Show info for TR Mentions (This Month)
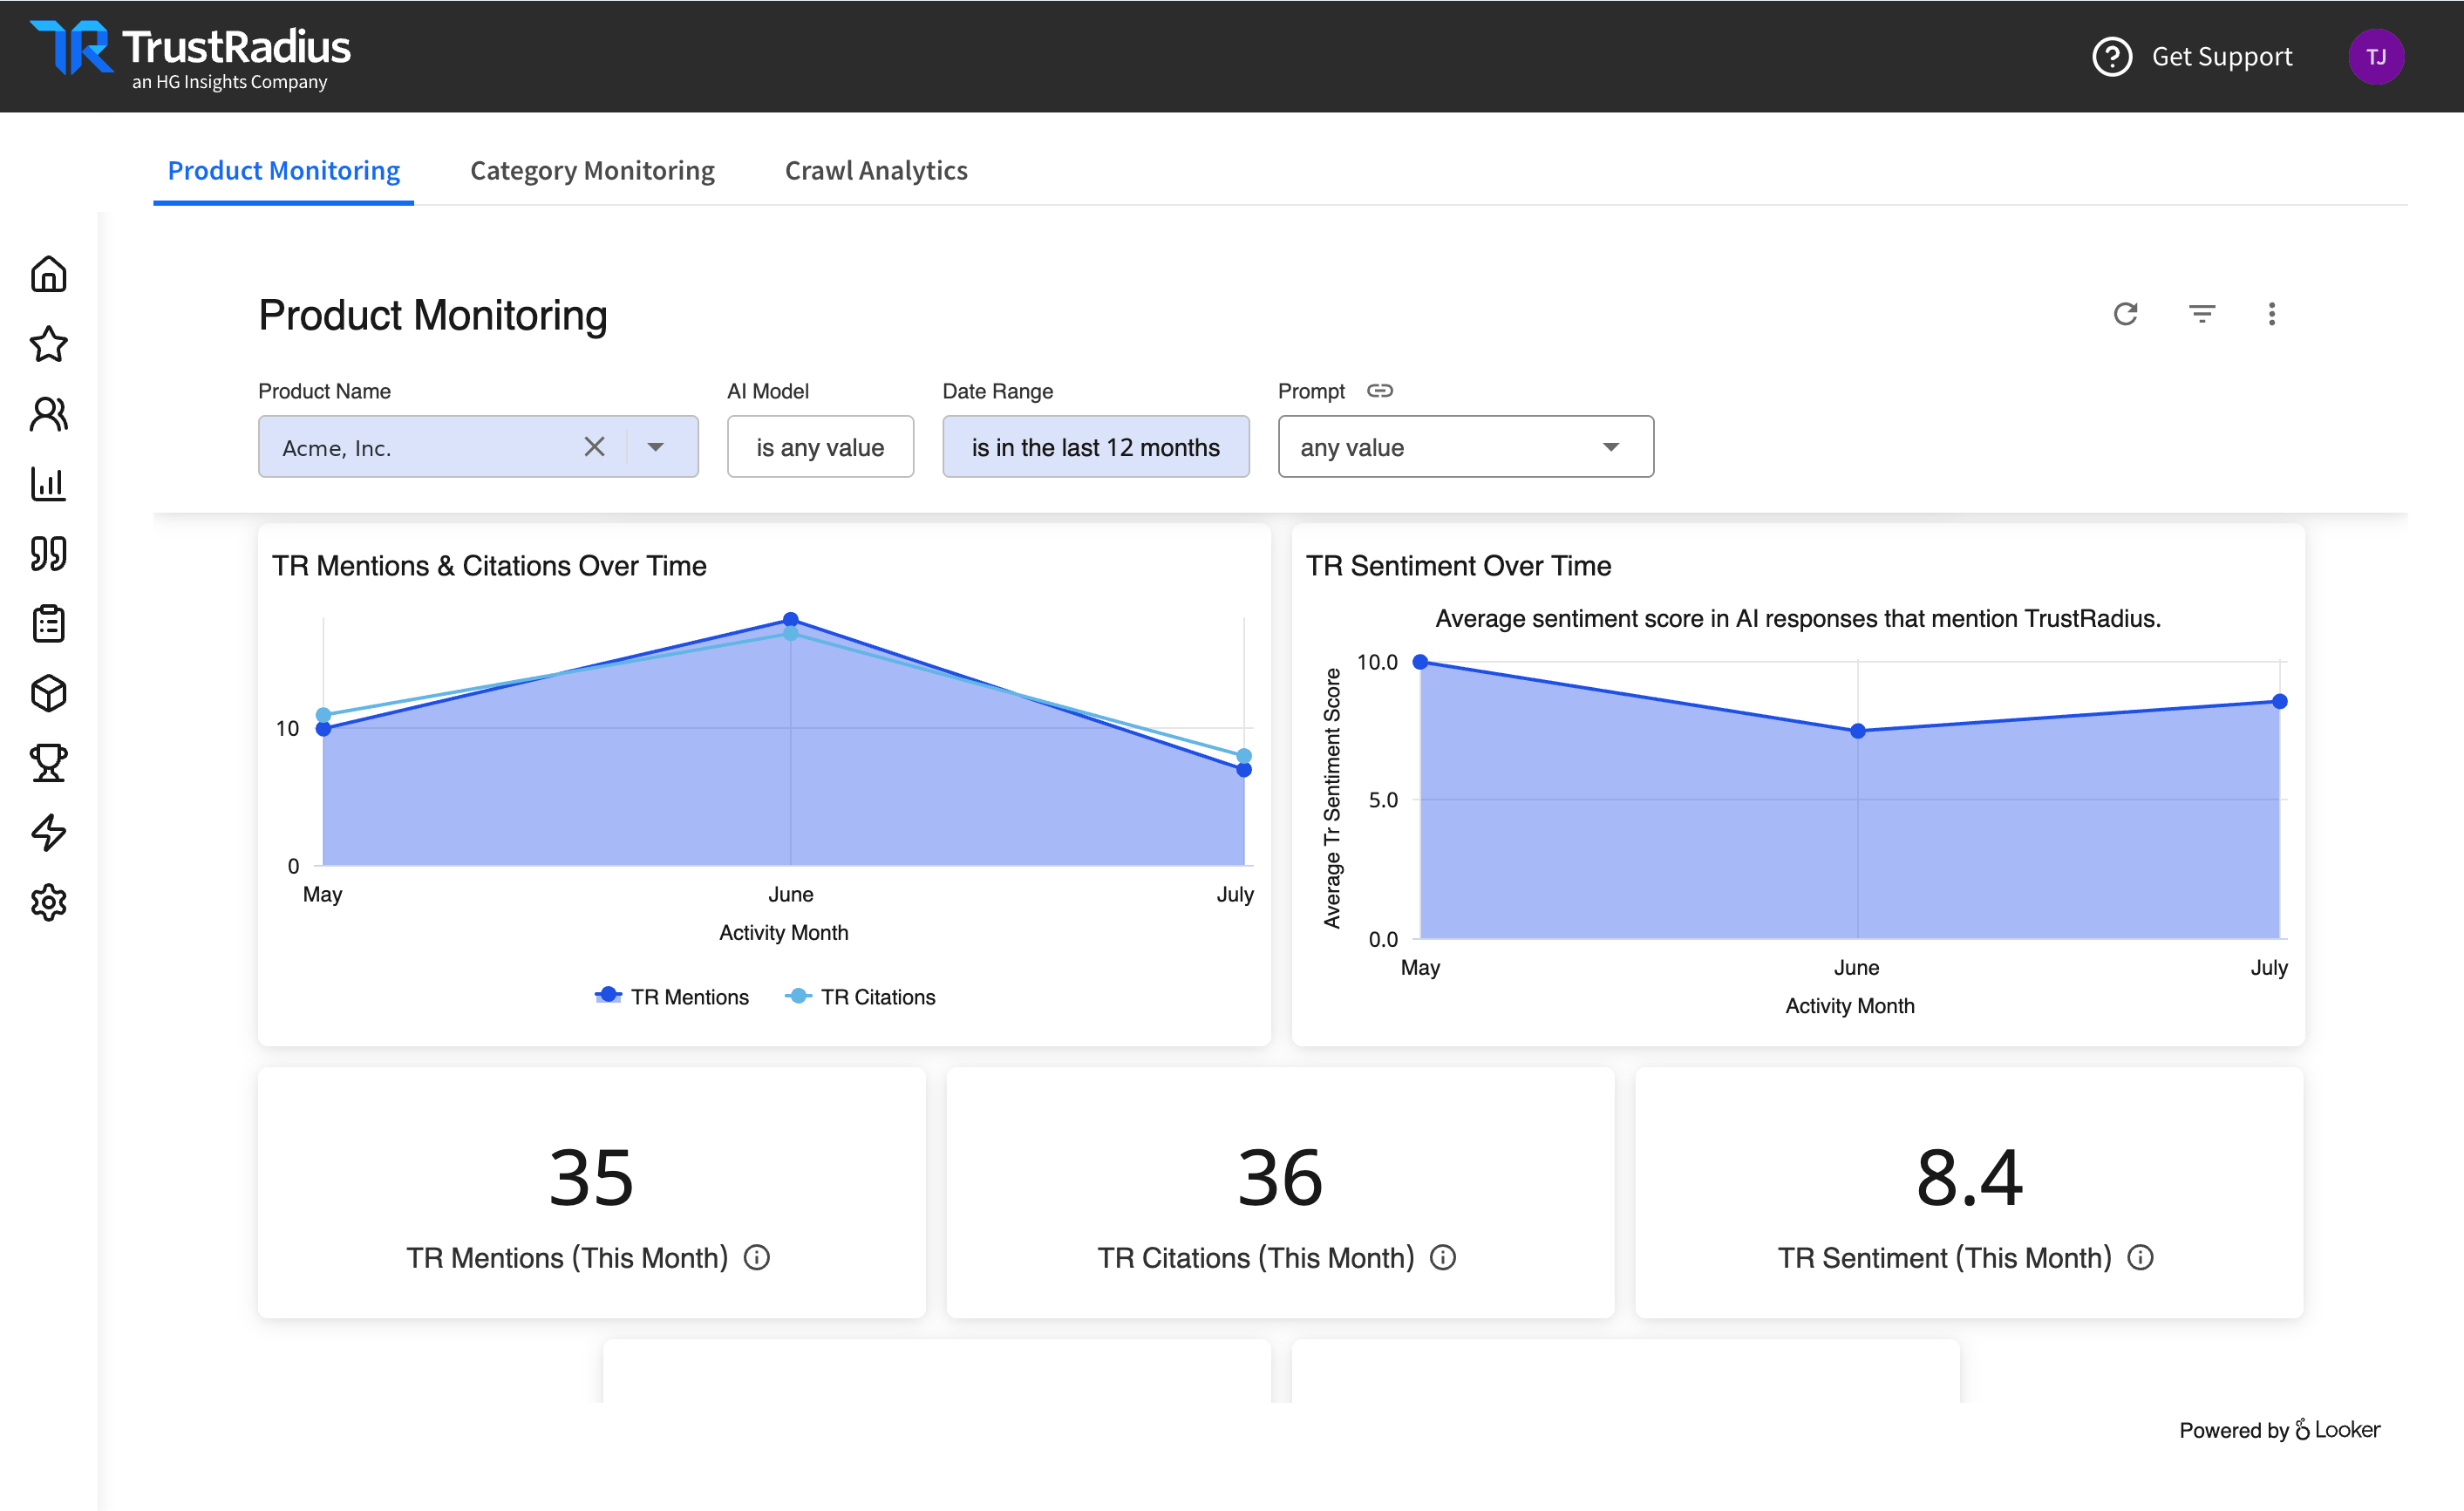Viewport: 2464px width, 1511px height. 756,1257
